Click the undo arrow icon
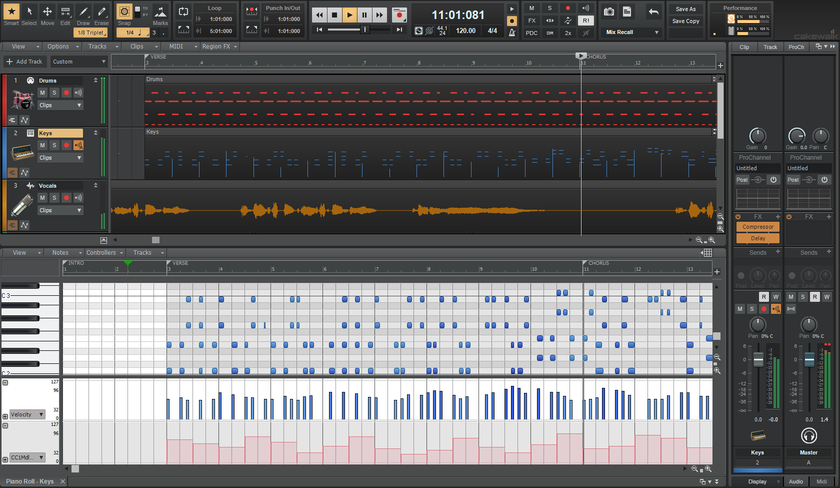The height and width of the screenshot is (488, 840). point(653,11)
